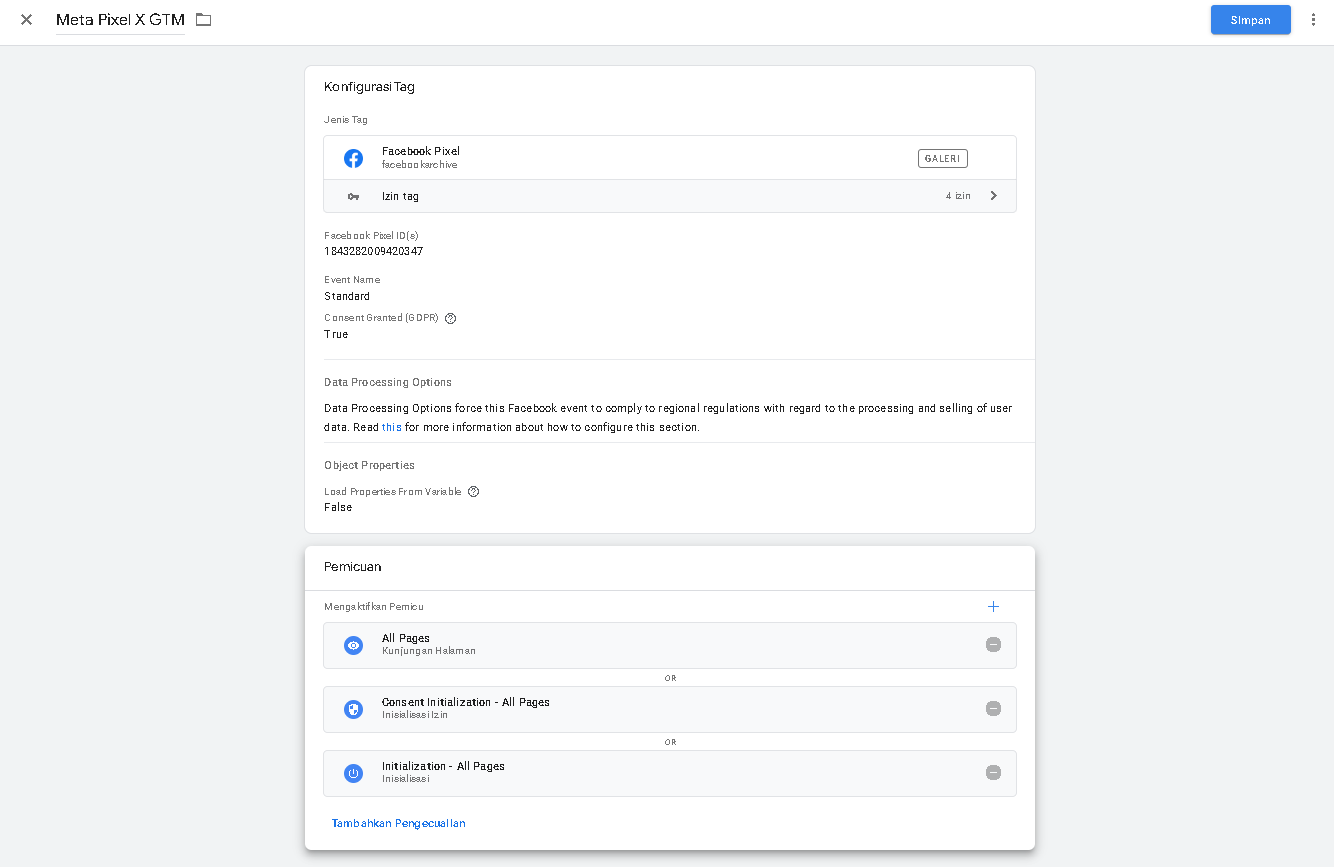Click the GALERI badge
1334x867 pixels.
942,158
